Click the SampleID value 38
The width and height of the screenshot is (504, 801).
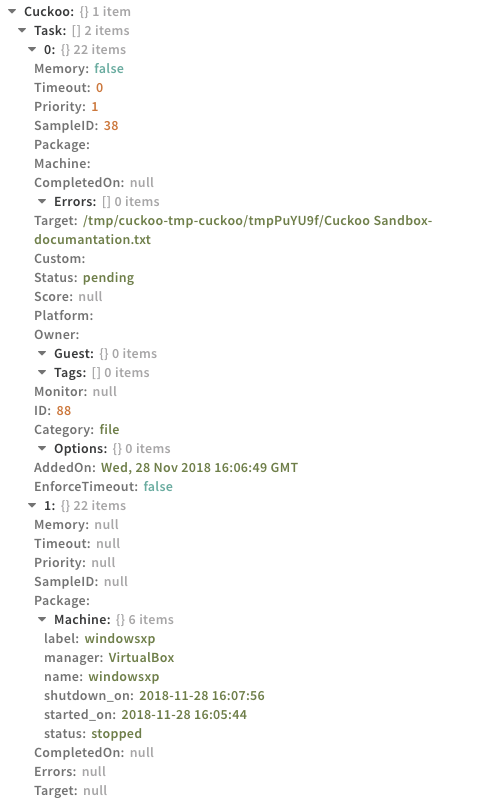click(x=111, y=126)
